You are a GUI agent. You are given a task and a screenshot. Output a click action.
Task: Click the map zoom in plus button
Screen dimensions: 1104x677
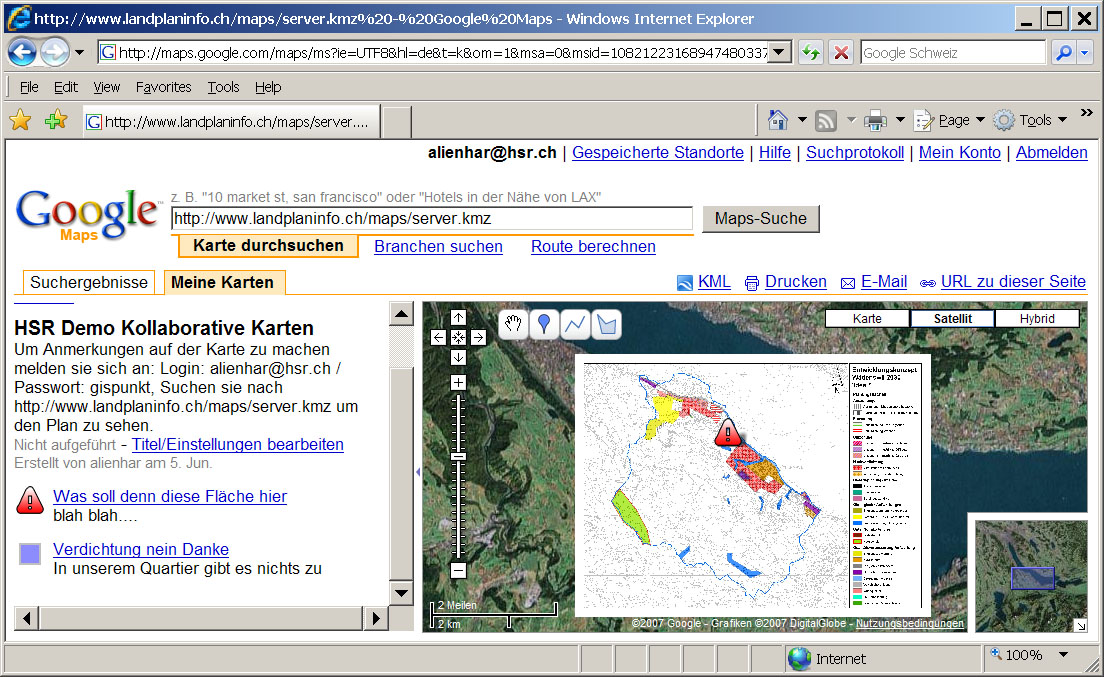(458, 383)
